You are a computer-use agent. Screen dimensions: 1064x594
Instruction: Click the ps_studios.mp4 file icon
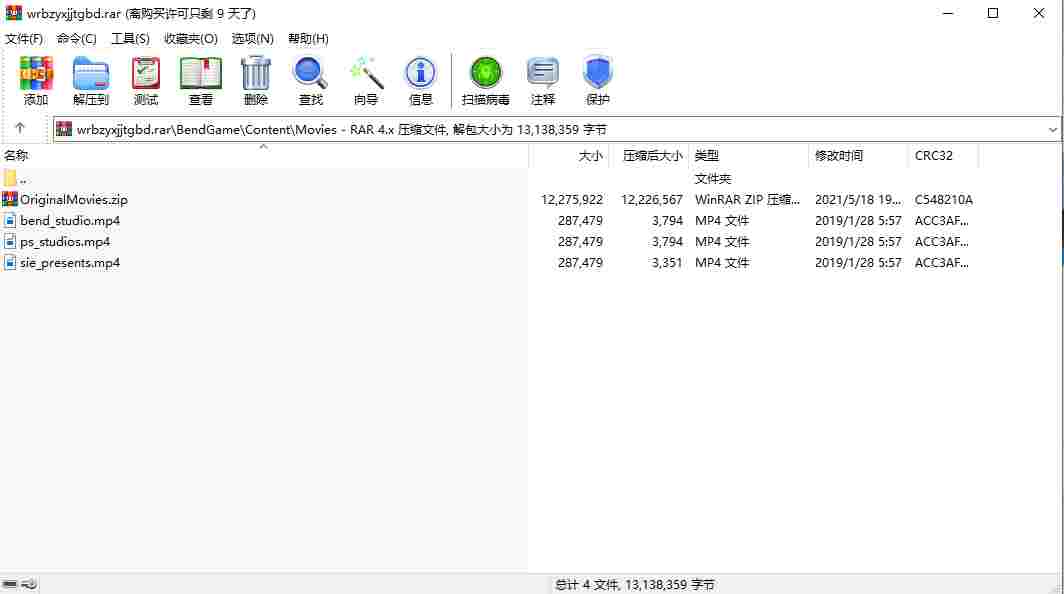10,242
